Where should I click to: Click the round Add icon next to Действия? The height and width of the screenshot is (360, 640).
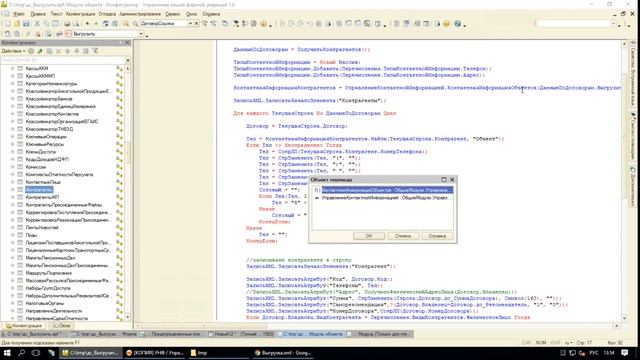click(31, 51)
